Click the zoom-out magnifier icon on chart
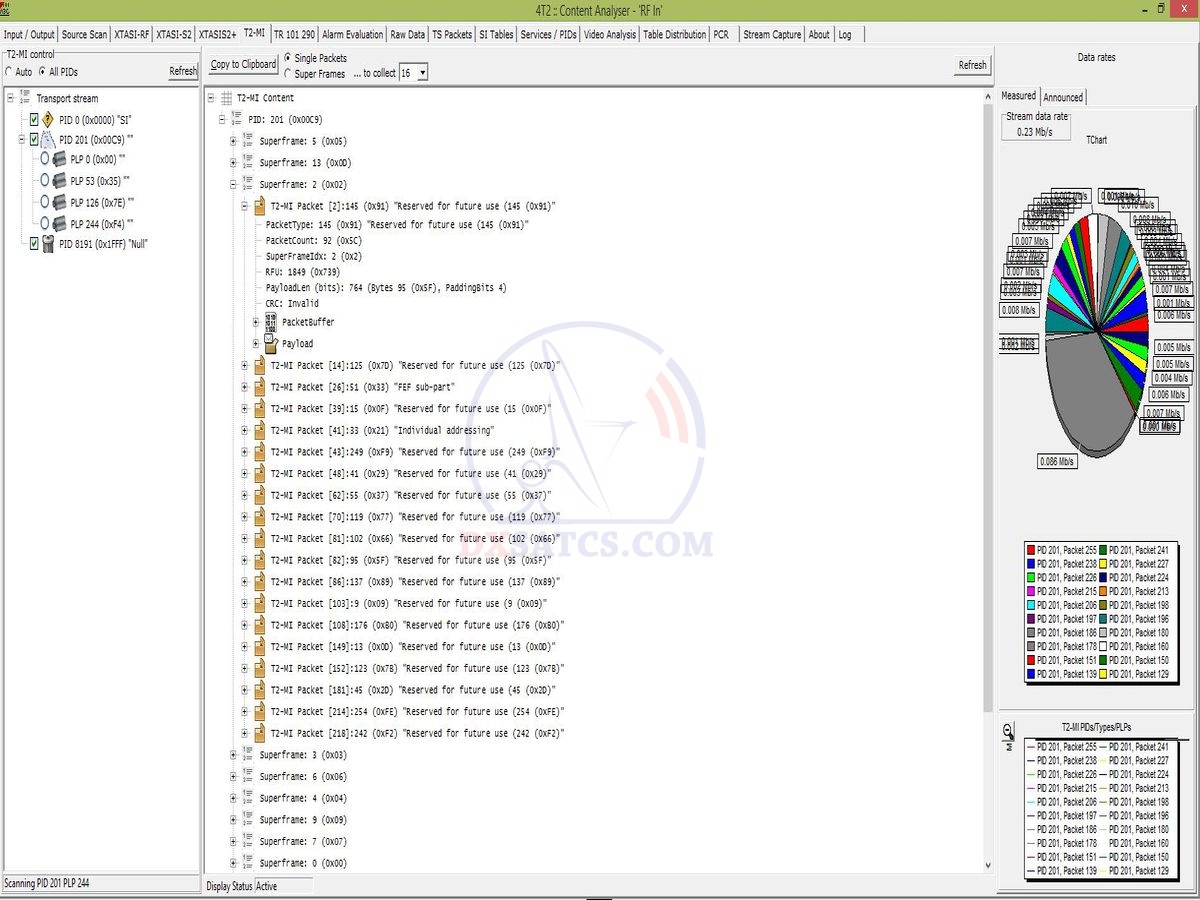1200x900 pixels. point(1008,730)
